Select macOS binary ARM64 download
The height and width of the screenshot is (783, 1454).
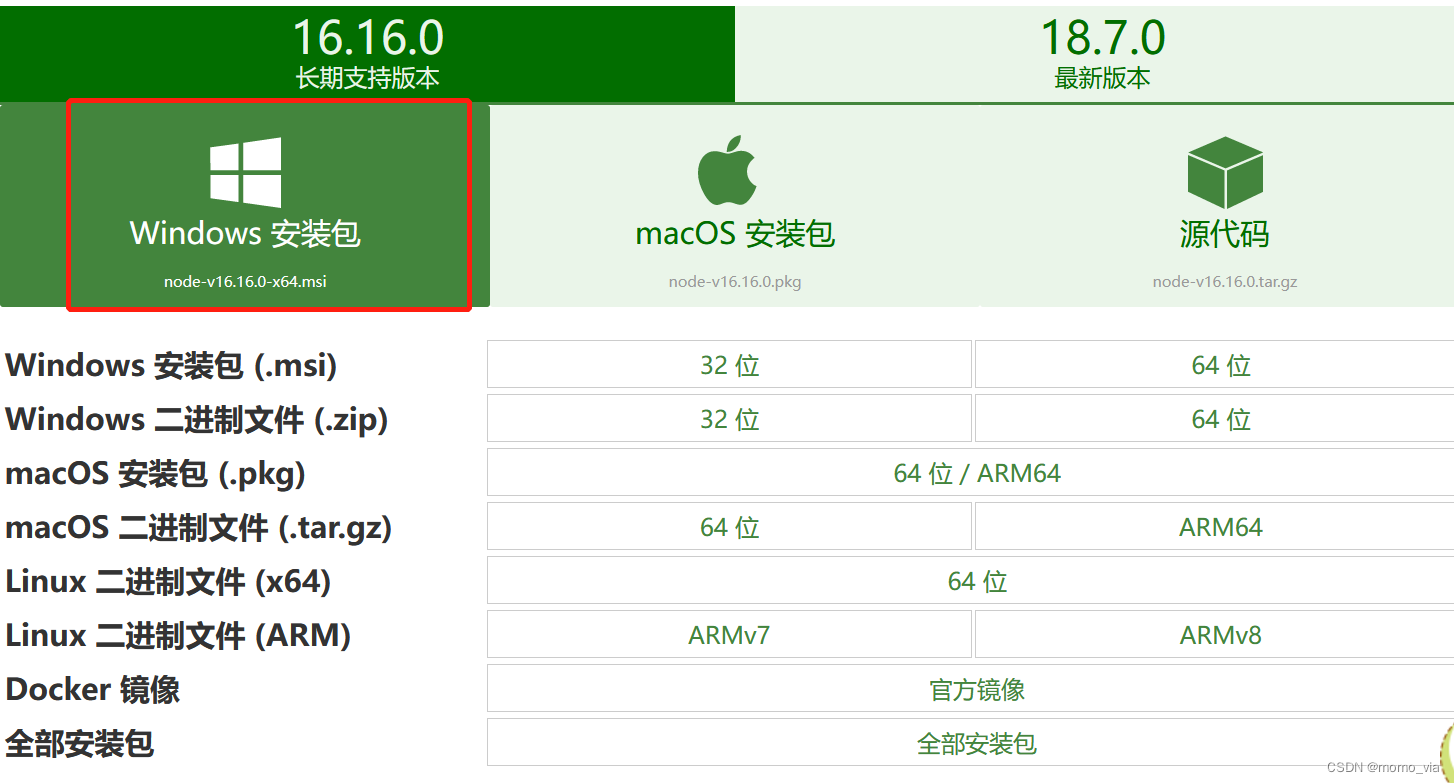(x=1220, y=527)
